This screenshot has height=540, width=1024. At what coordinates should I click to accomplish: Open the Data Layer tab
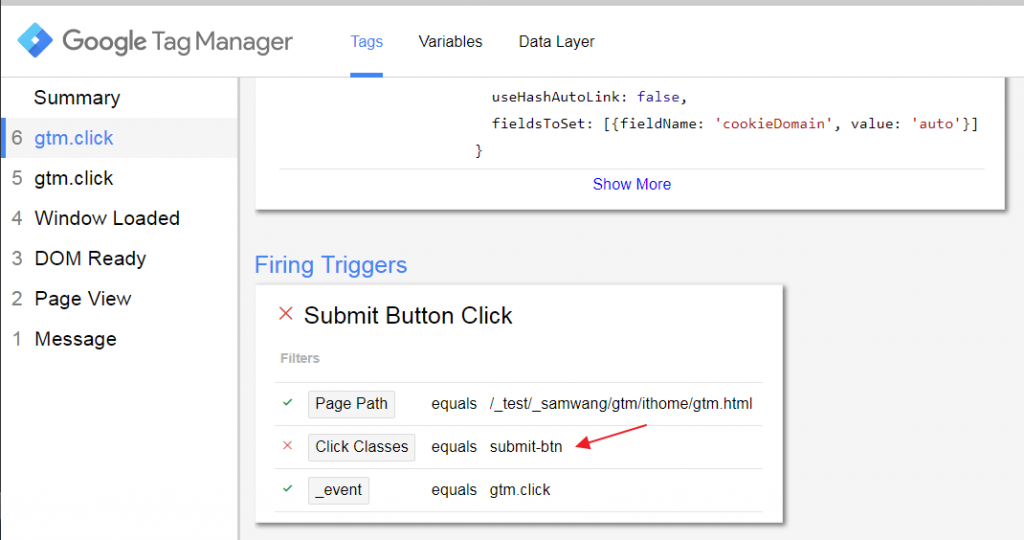click(556, 42)
